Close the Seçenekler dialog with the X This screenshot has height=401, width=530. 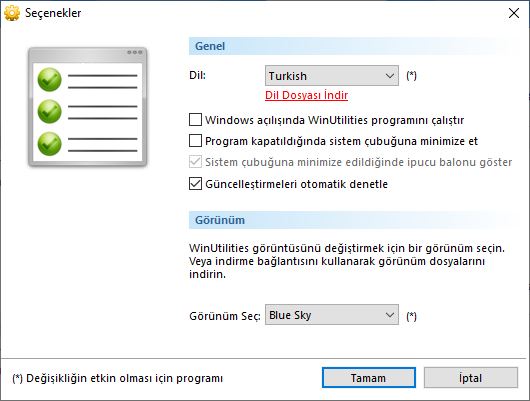(514, 13)
